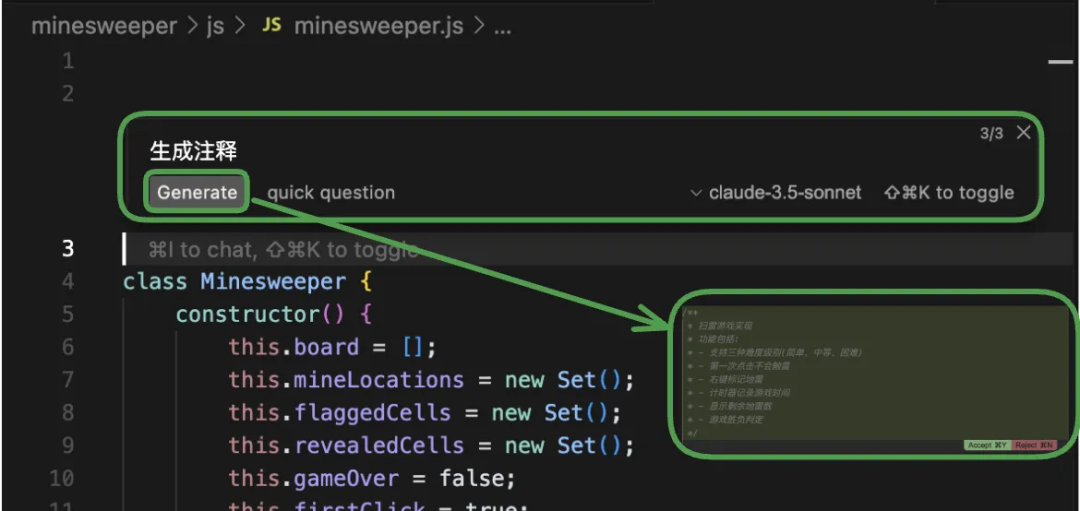Click the this.gameOver = false line
The width and height of the screenshot is (1080, 511).
coord(372,478)
